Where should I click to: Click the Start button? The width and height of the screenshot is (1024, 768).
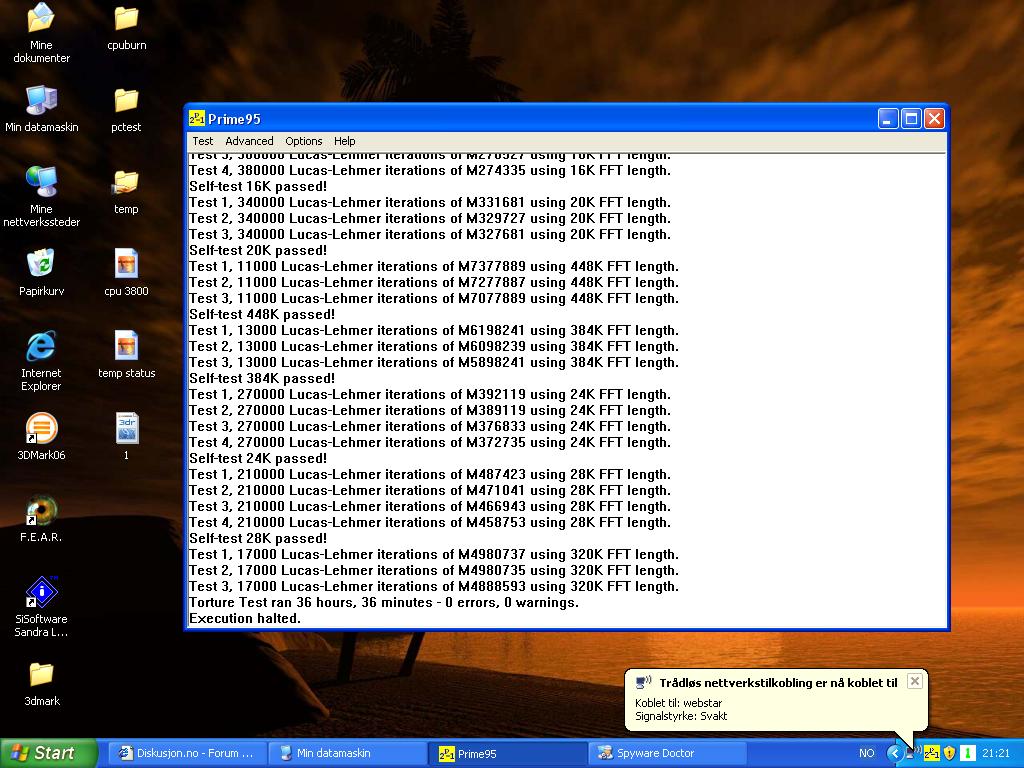pyautogui.click(x=49, y=753)
